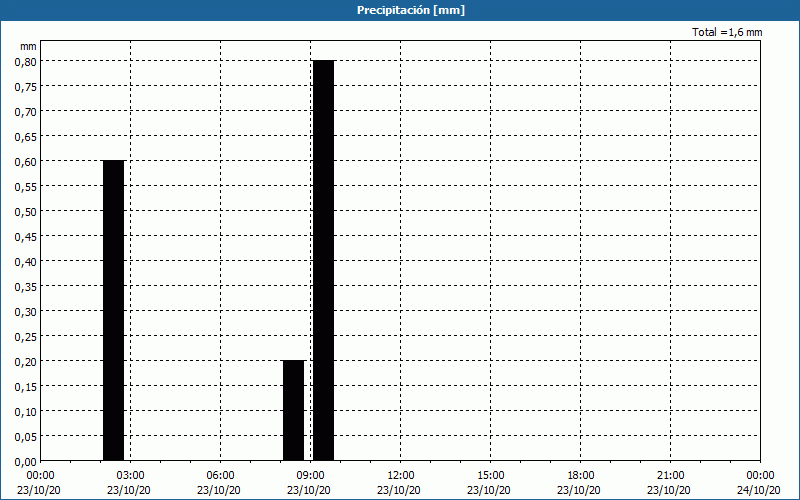Click the 18:00 time label
The height and width of the screenshot is (500, 800).
[x=581, y=476]
